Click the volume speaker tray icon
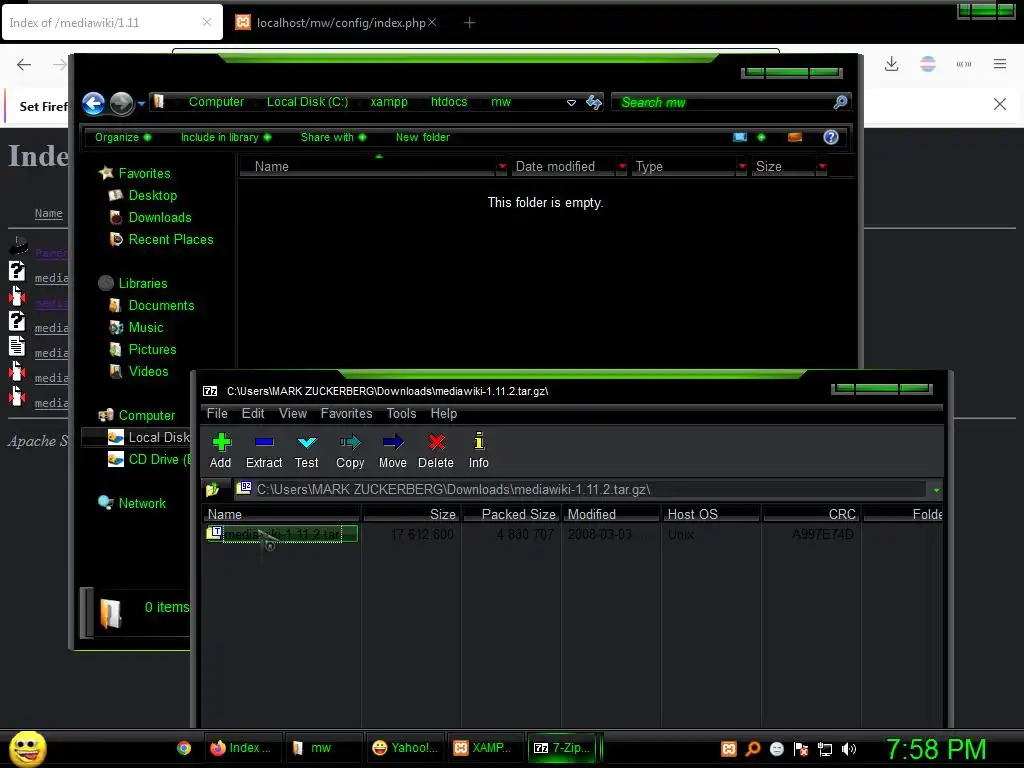This screenshot has height=768, width=1024. (848, 750)
